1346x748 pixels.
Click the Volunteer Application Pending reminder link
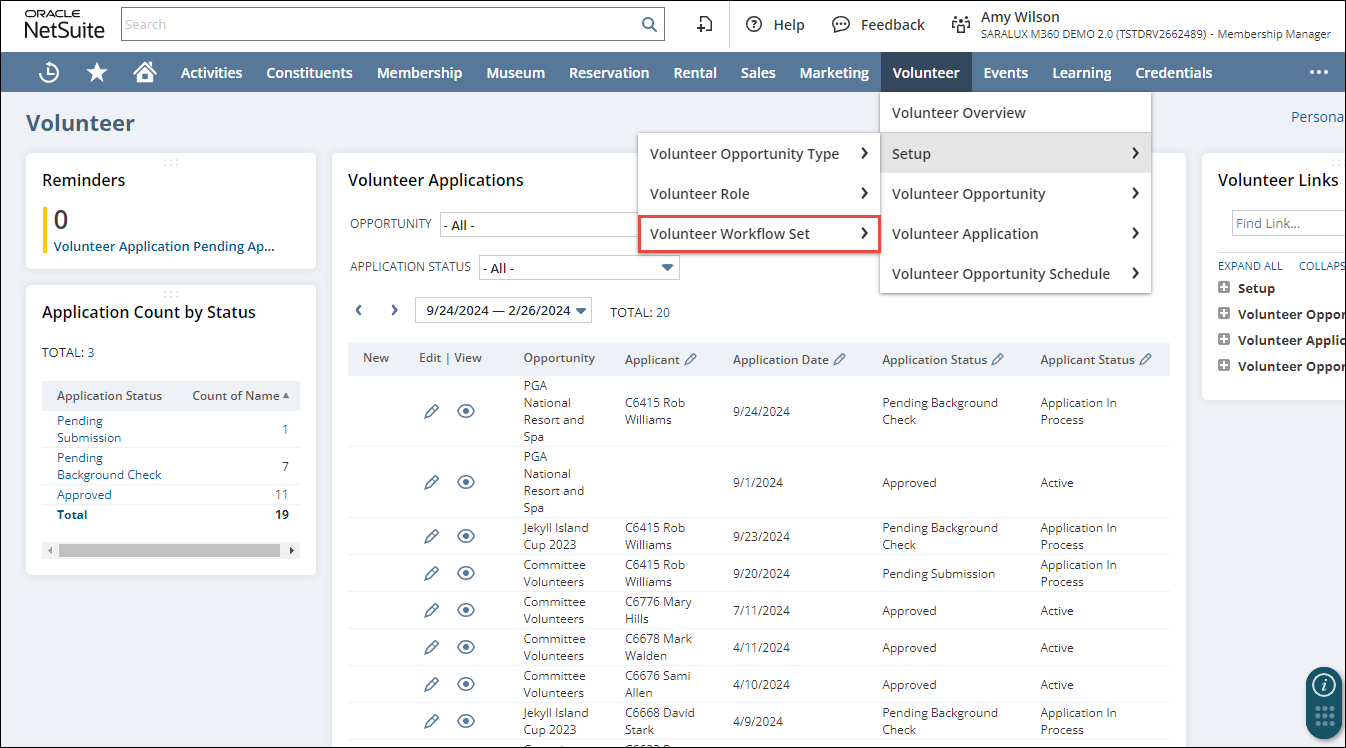click(x=163, y=246)
